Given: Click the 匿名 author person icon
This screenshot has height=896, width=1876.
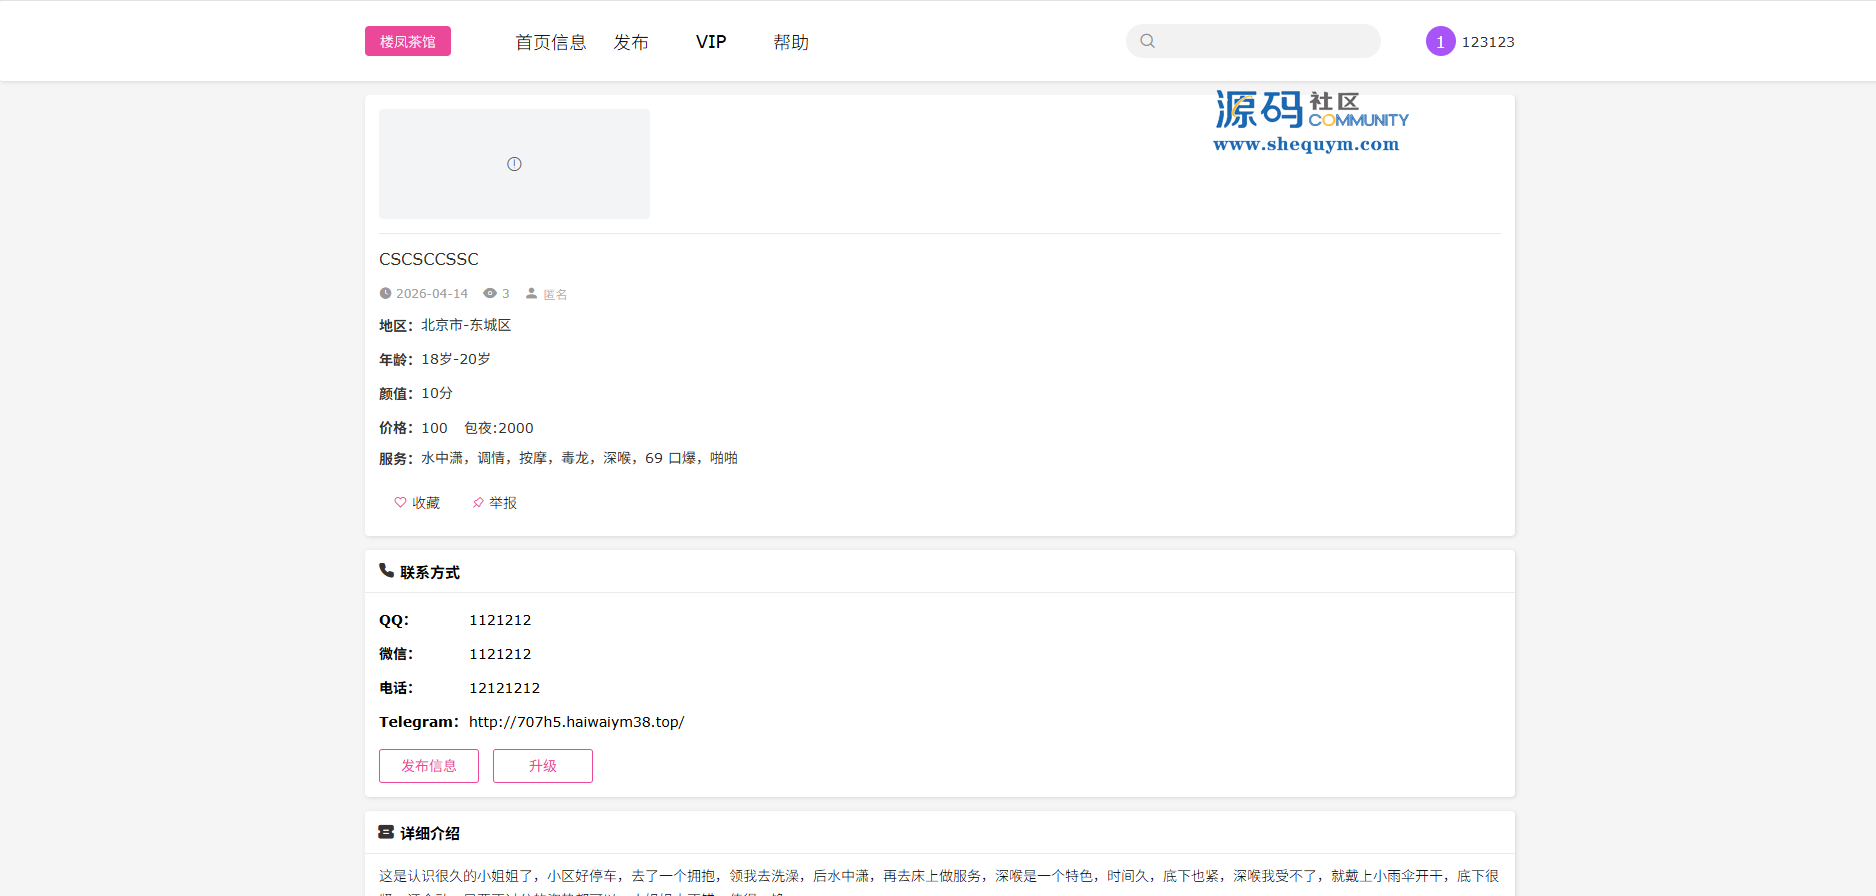Looking at the screenshot, I should point(532,293).
